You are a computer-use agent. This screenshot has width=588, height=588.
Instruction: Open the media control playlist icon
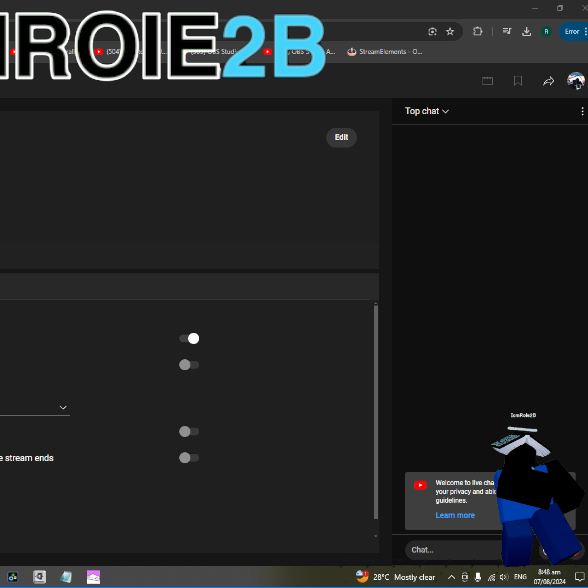click(x=507, y=31)
